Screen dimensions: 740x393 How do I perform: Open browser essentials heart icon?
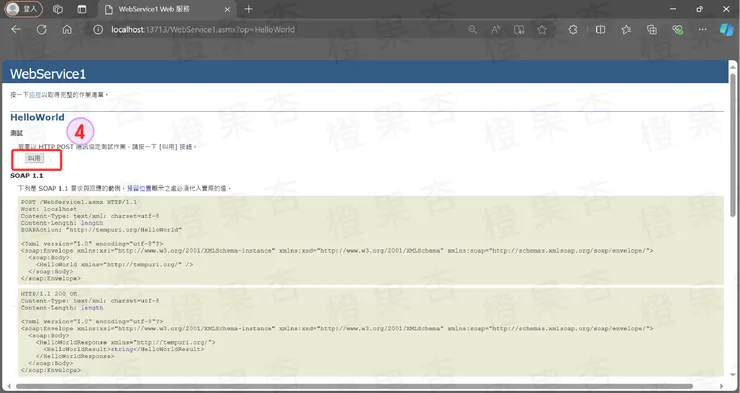(x=677, y=30)
